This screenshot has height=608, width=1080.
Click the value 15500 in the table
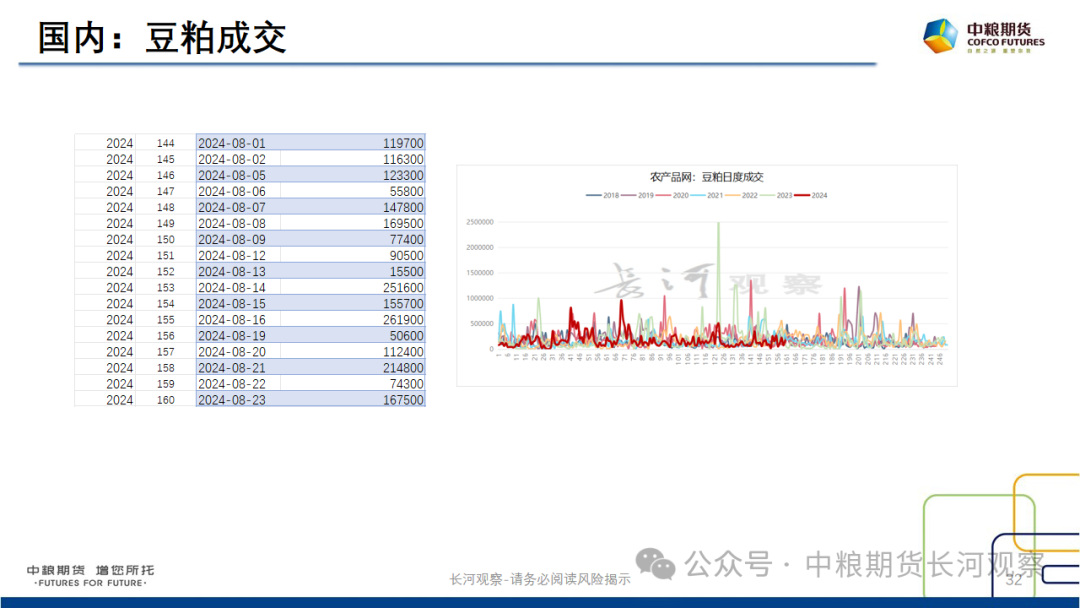pyautogui.click(x=406, y=272)
